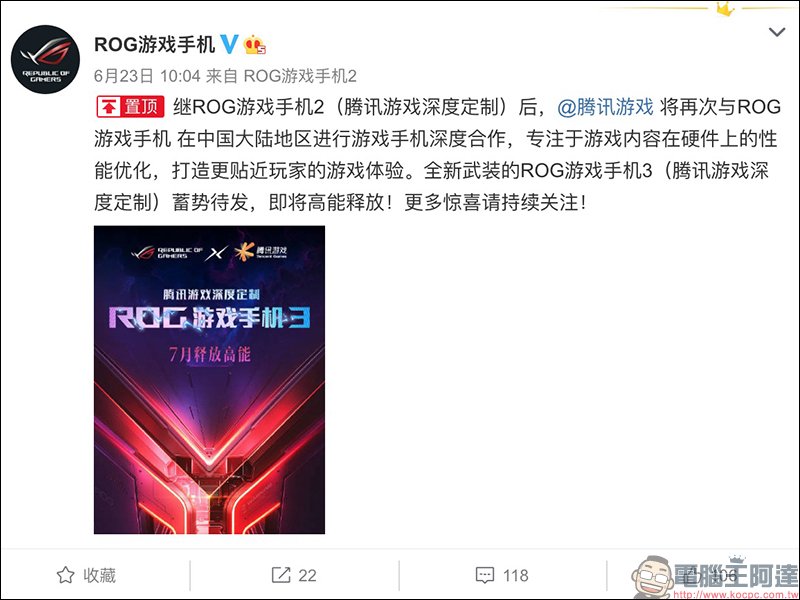Click the 6月23日 10:04 timestamp
The image size is (800, 600).
pos(147,76)
